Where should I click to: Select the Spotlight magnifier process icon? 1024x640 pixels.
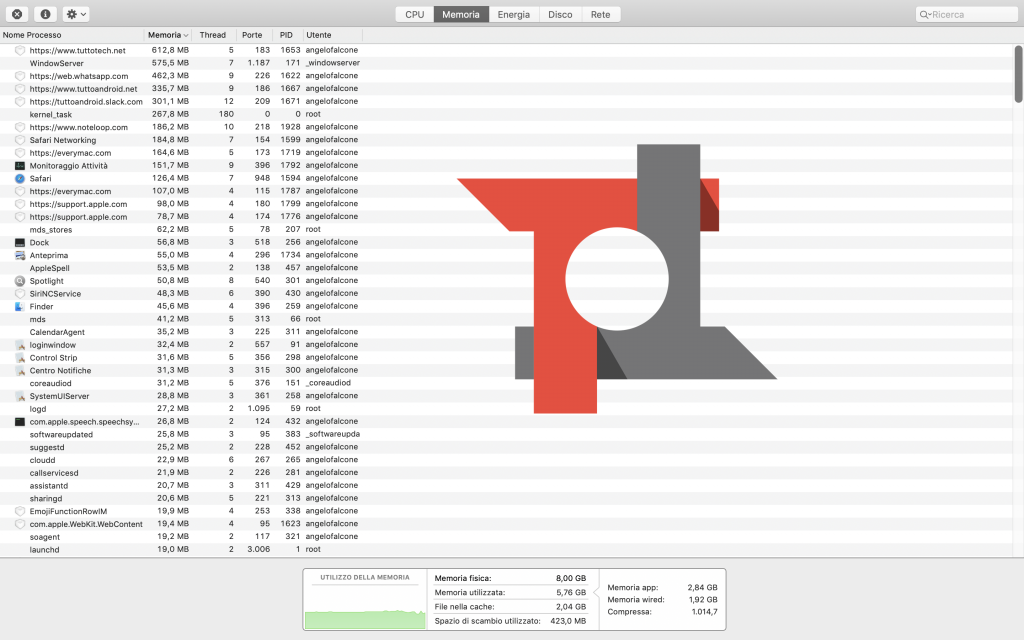(x=20, y=281)
